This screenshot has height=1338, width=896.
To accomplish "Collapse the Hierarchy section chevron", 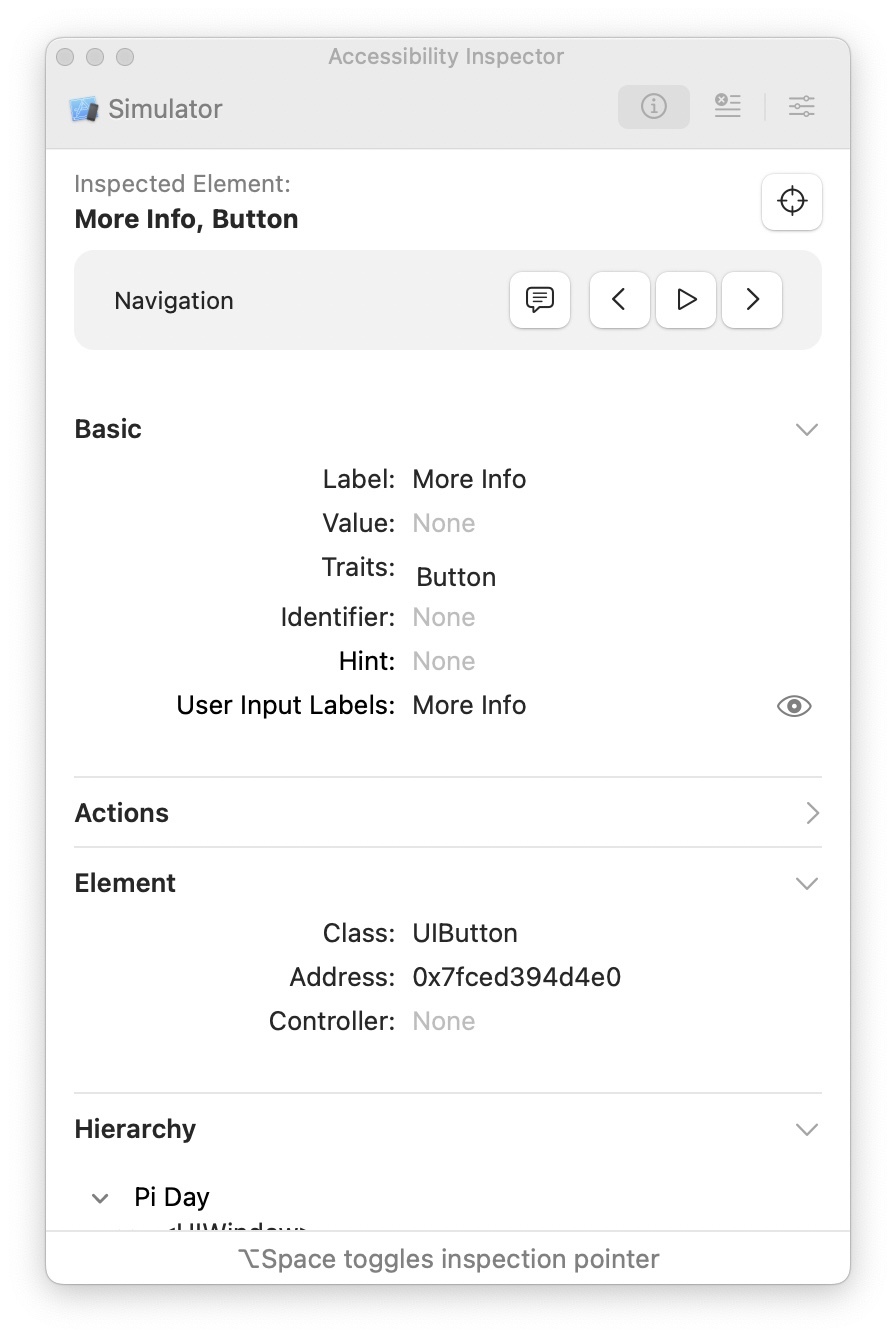I will (806, 1129).
